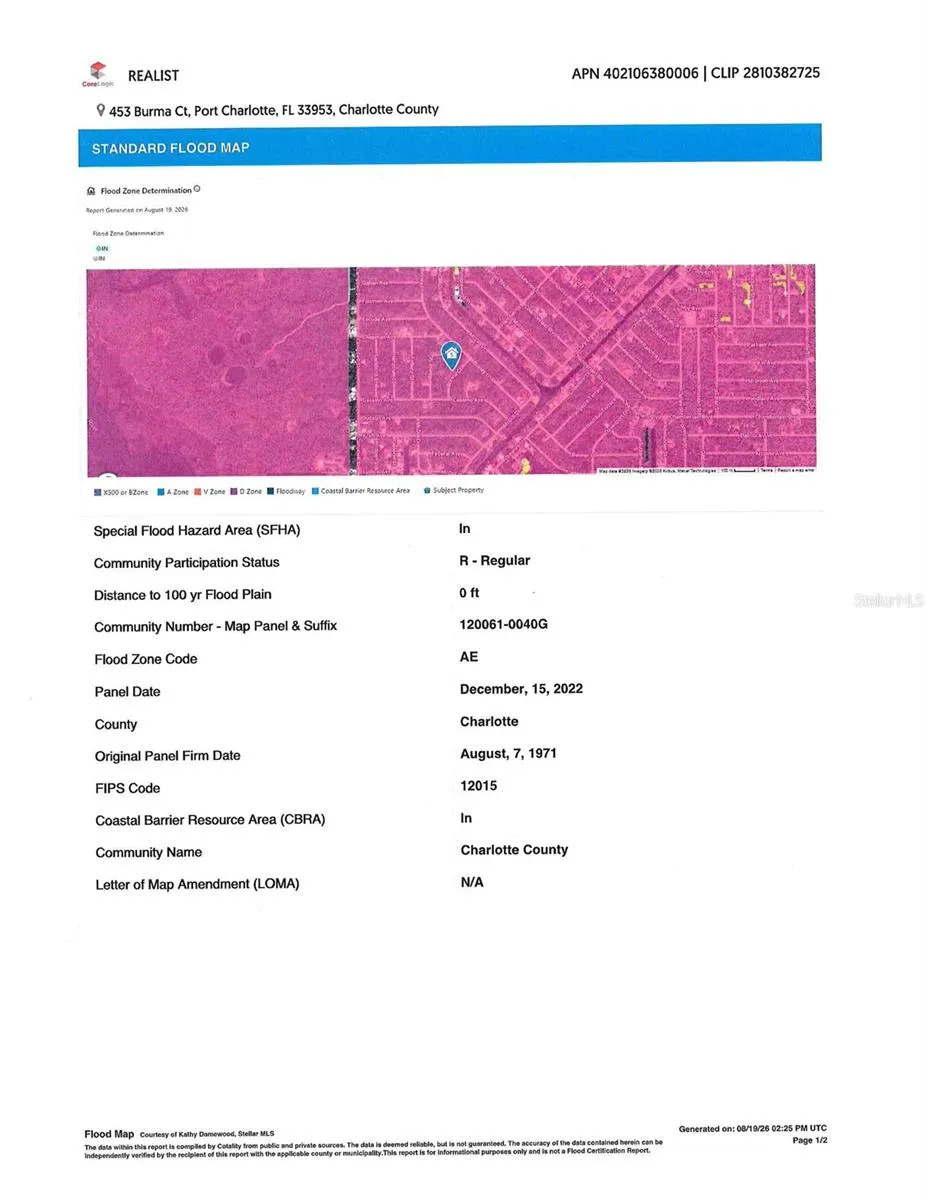Click the 120061-0040G map panel value
The width and height of the screenshot is (927, 1200).
[504, 625]
